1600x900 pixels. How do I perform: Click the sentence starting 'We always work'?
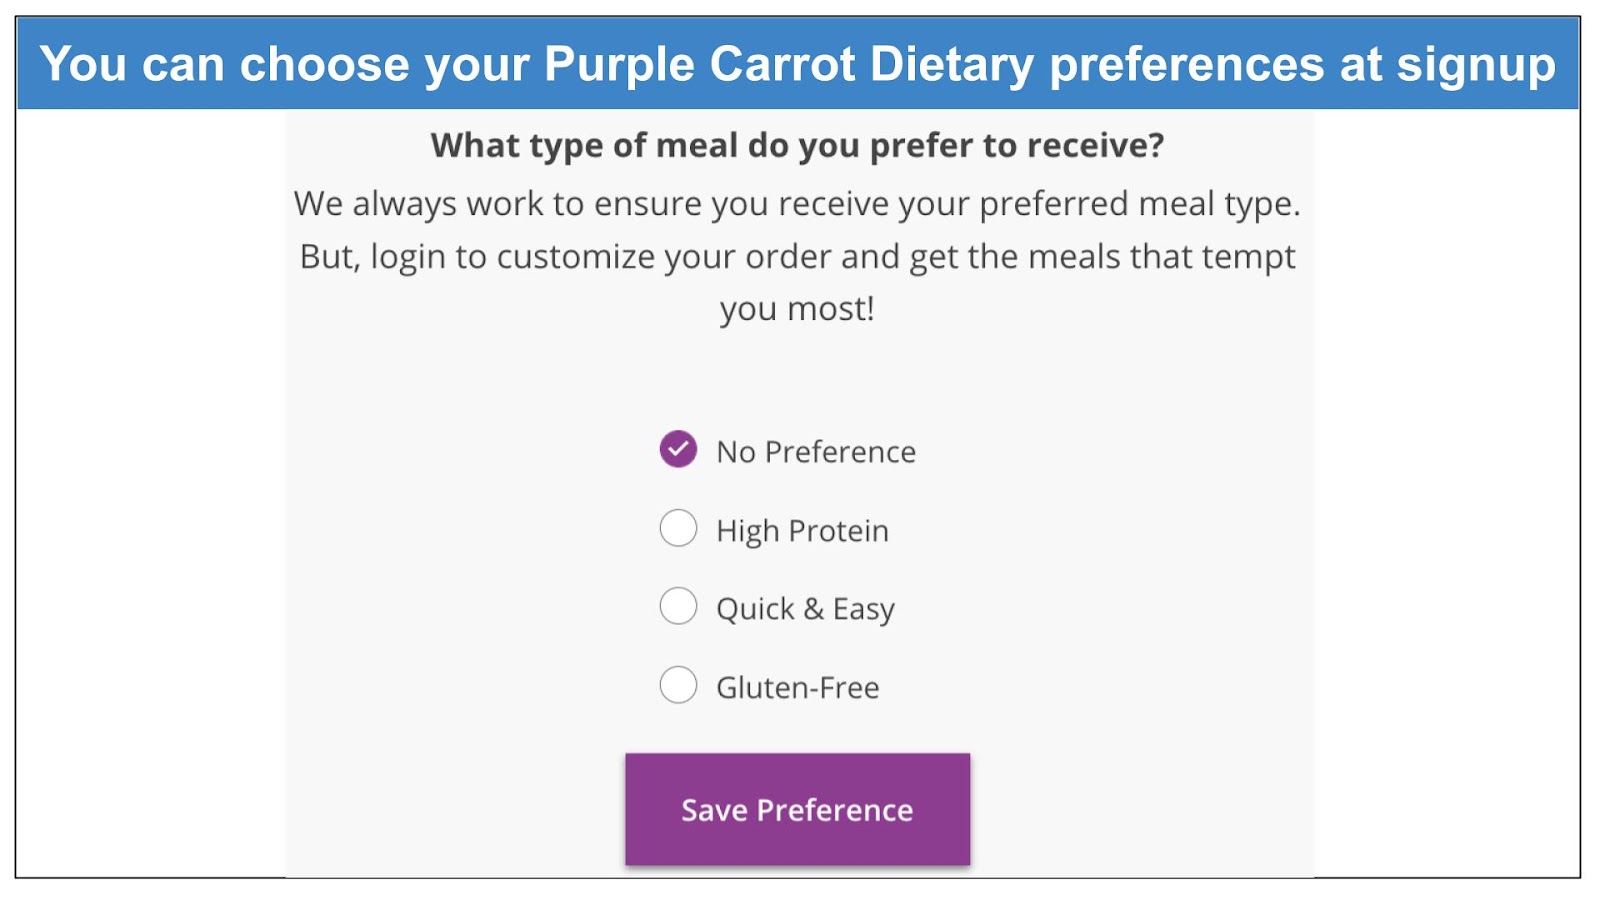[x=797, y=204]
